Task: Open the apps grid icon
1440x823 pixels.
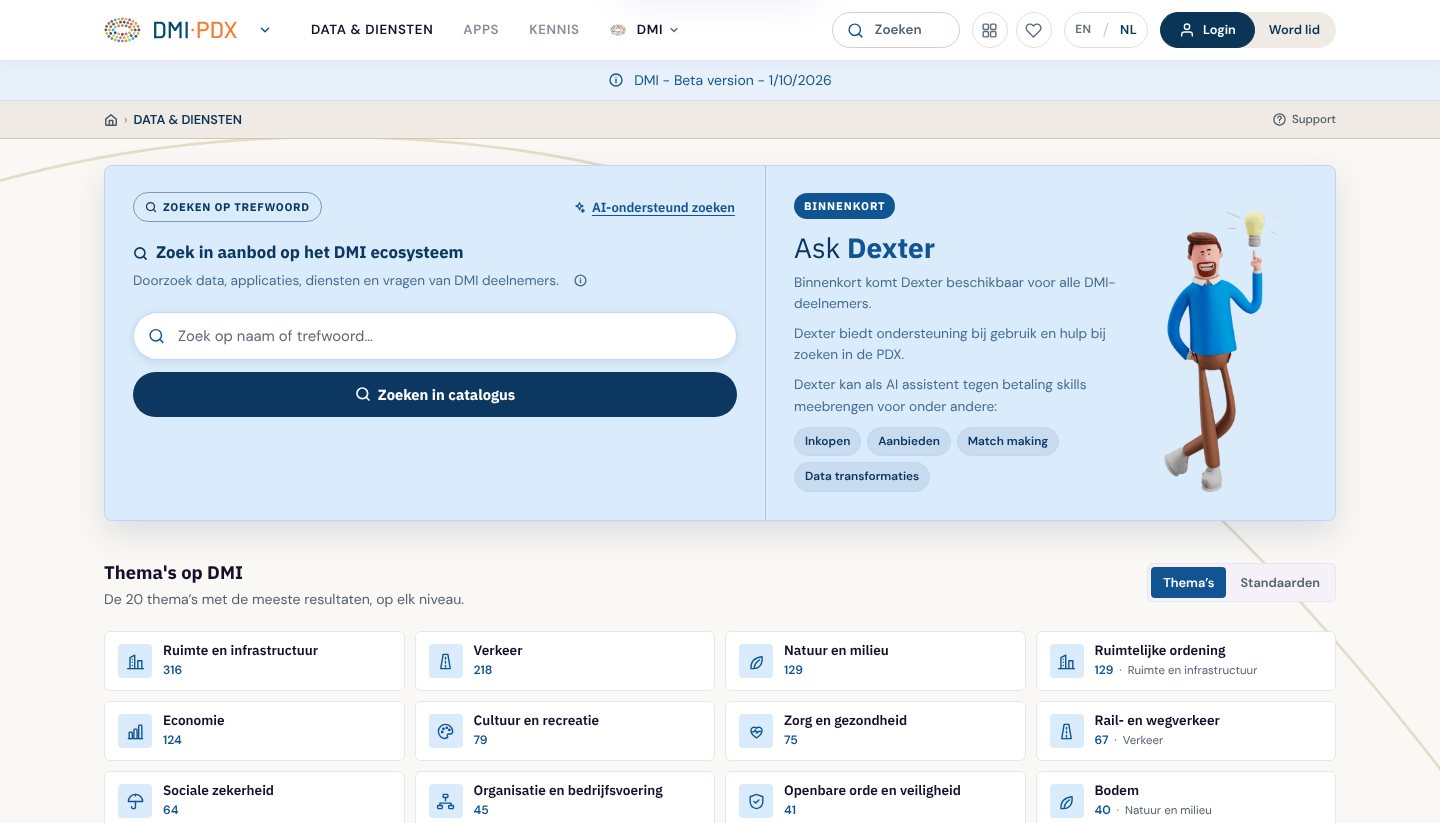Action: pos(990,30)
